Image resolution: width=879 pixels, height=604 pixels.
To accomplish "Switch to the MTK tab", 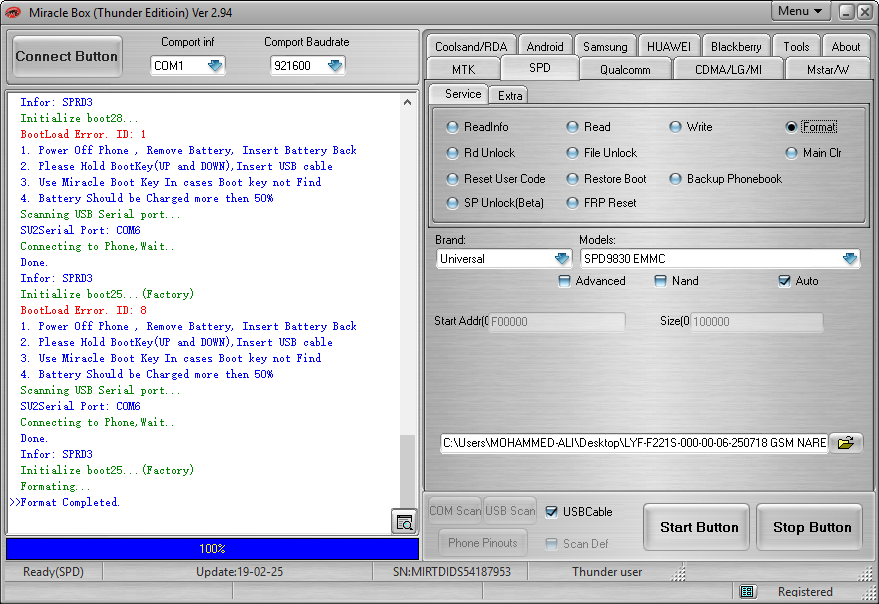I will tap(463, 70).
